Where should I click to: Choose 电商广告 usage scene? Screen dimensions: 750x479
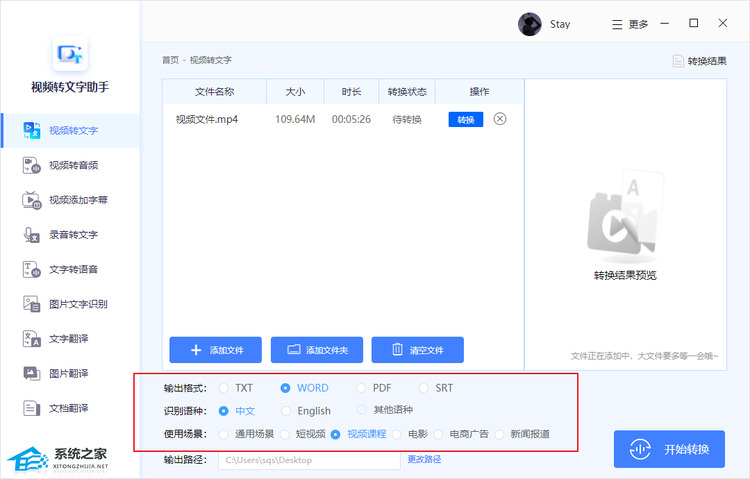[x=438, y=434]
